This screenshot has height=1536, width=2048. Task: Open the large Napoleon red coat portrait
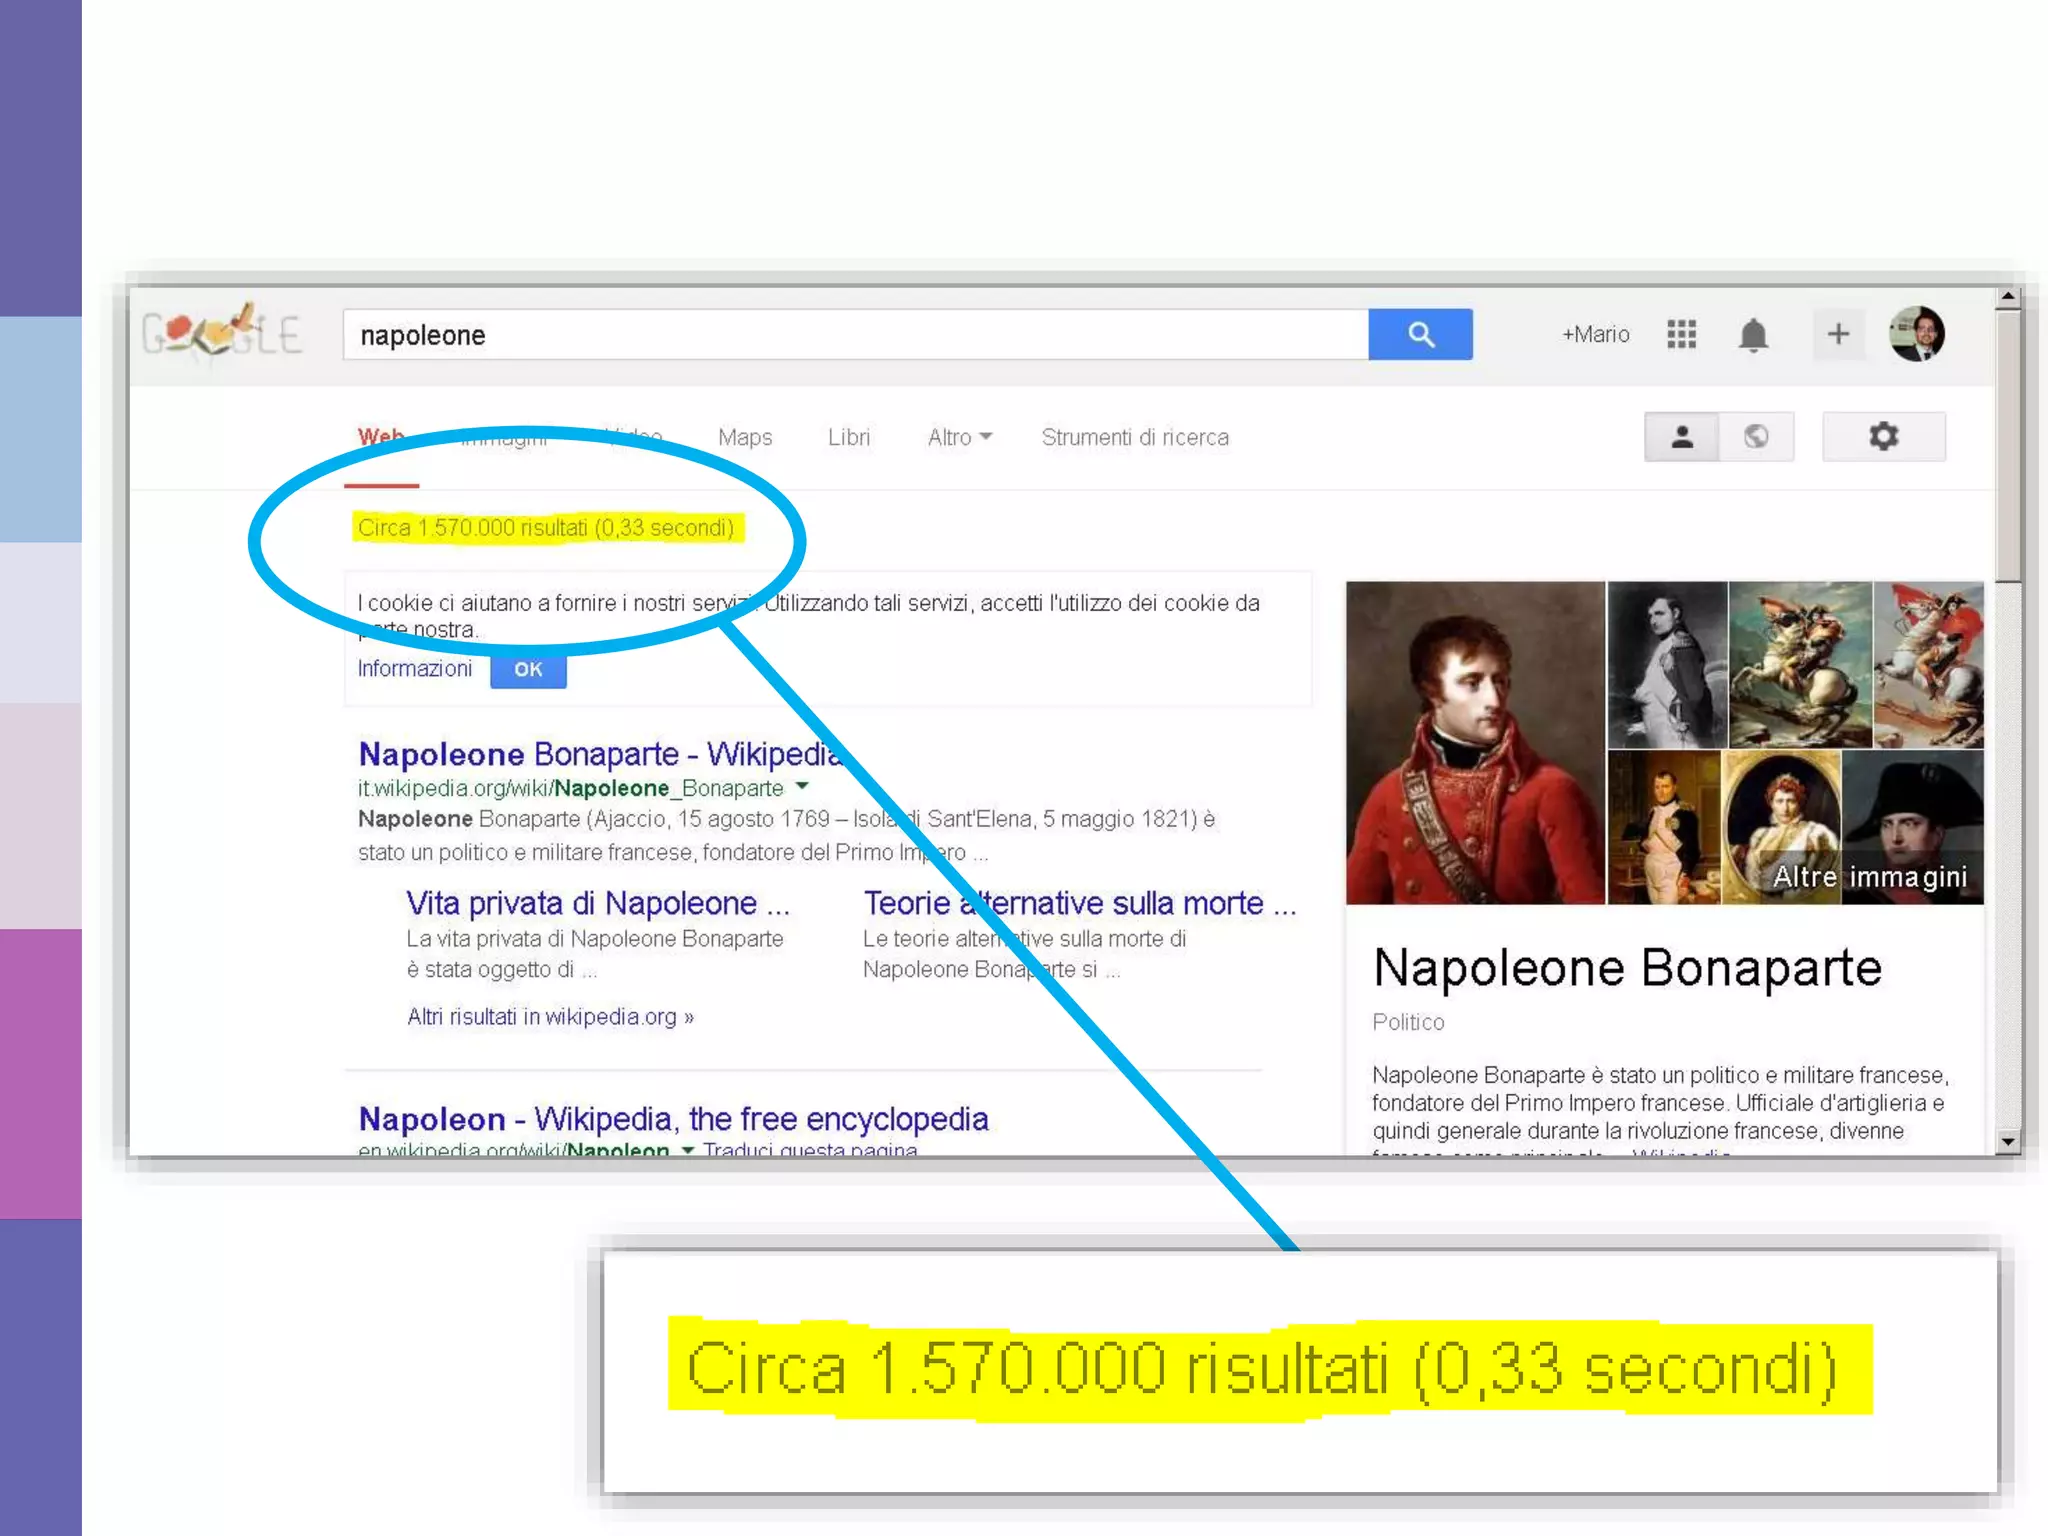(x=1475, y=743)
